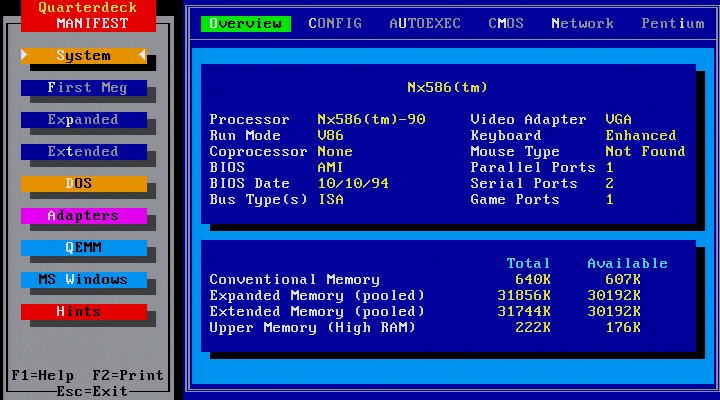The image size is (720, 400).
Task: Switch to the Pentium tab
Action: pos(673,23)
